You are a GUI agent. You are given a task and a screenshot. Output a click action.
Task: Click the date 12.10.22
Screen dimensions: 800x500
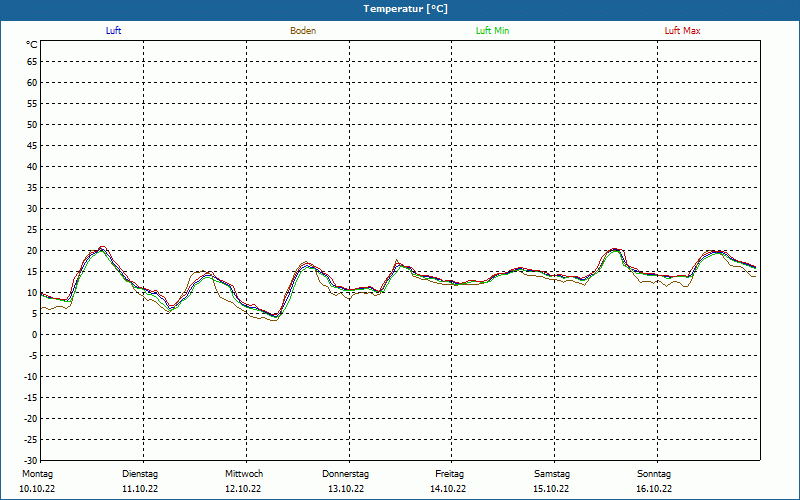pos(243,489)
